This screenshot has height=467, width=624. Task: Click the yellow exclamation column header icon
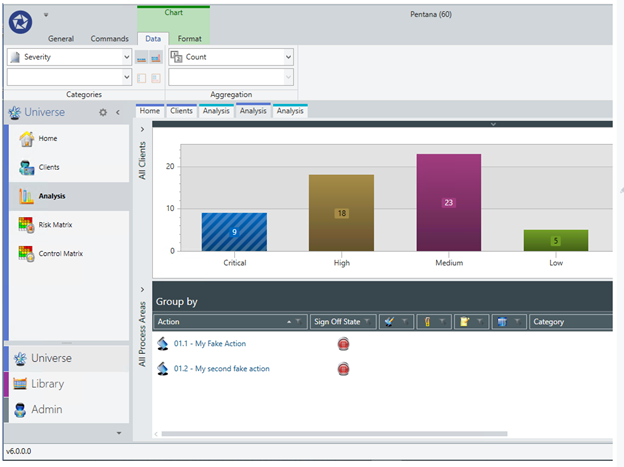427,322
